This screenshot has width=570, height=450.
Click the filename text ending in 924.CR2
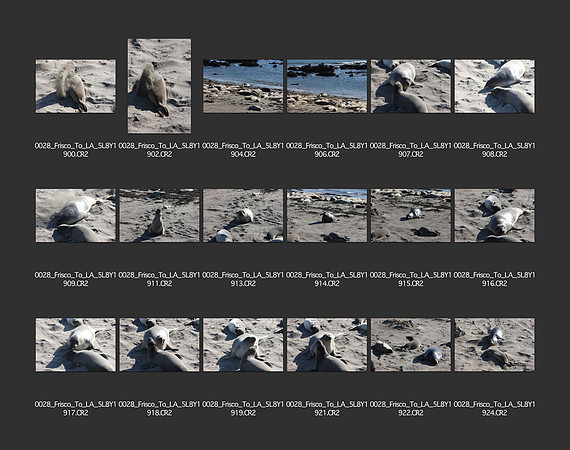point(494,409)
